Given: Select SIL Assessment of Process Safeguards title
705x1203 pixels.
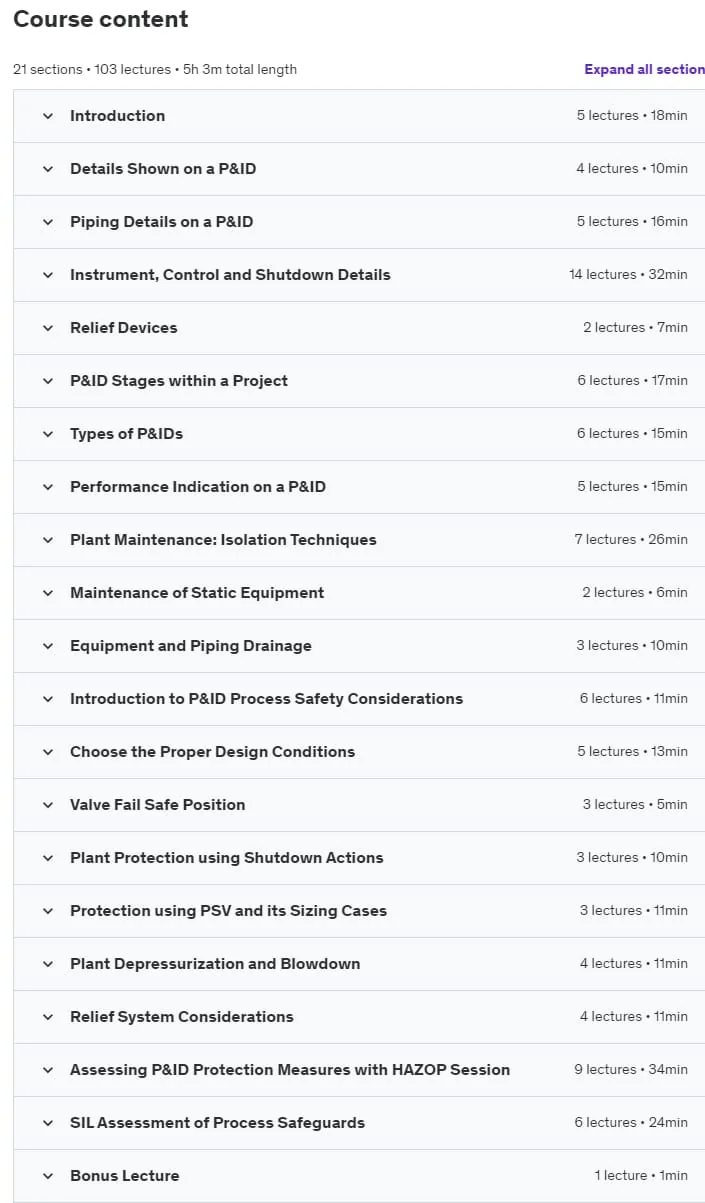Looking at the screenshot, I should (217, 1123).
